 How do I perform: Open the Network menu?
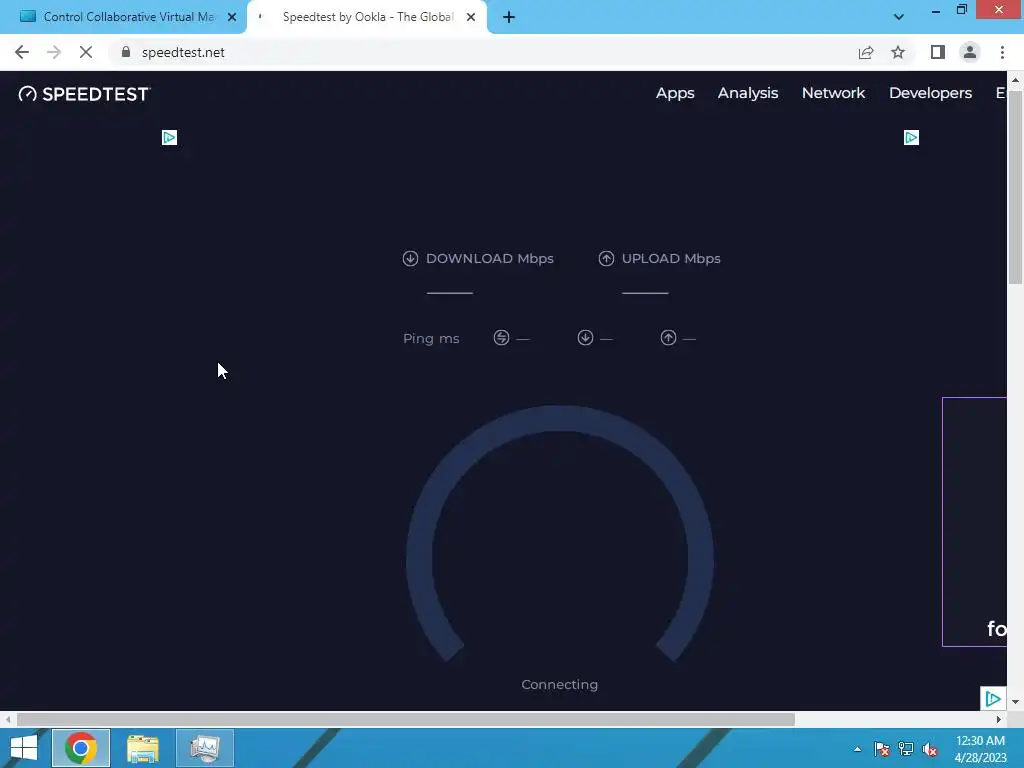click(x=833, y=93)
